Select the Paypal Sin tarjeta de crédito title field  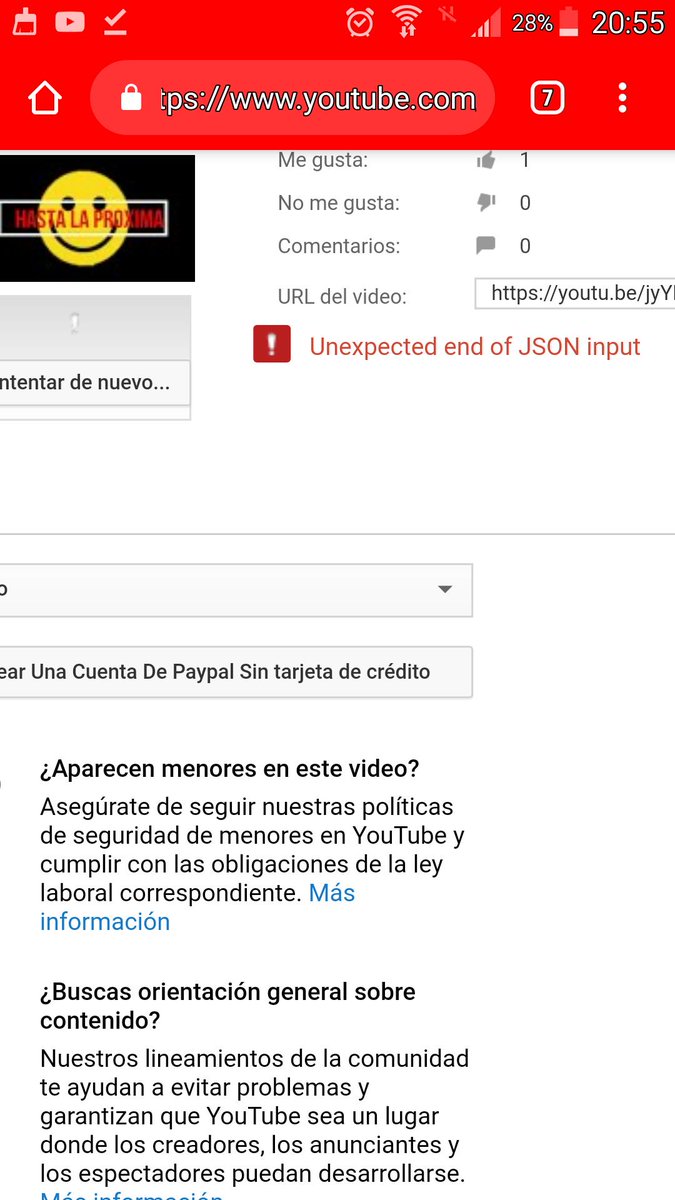[x=236, y=672]
